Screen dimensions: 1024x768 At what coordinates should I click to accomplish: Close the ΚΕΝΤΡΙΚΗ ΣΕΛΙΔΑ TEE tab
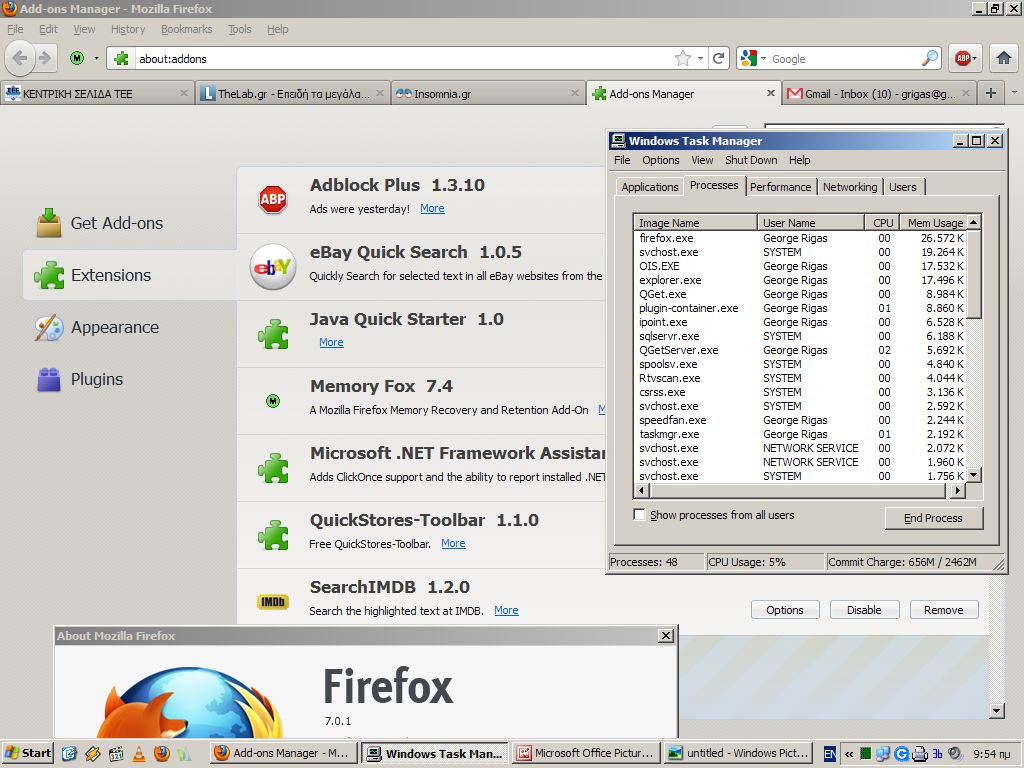click(184, 93)
